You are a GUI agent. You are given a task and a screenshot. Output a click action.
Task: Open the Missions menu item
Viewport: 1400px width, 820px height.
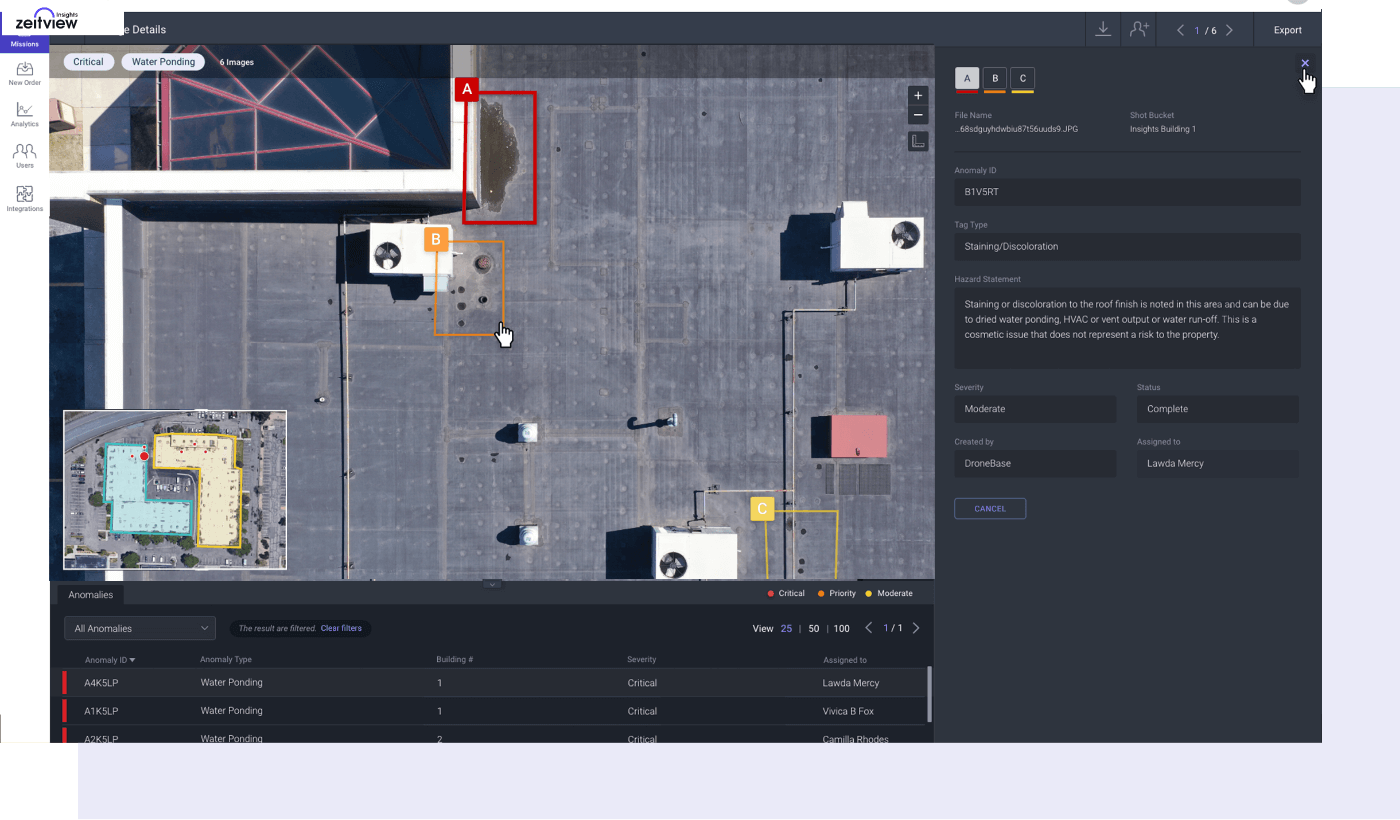(24, 44)
